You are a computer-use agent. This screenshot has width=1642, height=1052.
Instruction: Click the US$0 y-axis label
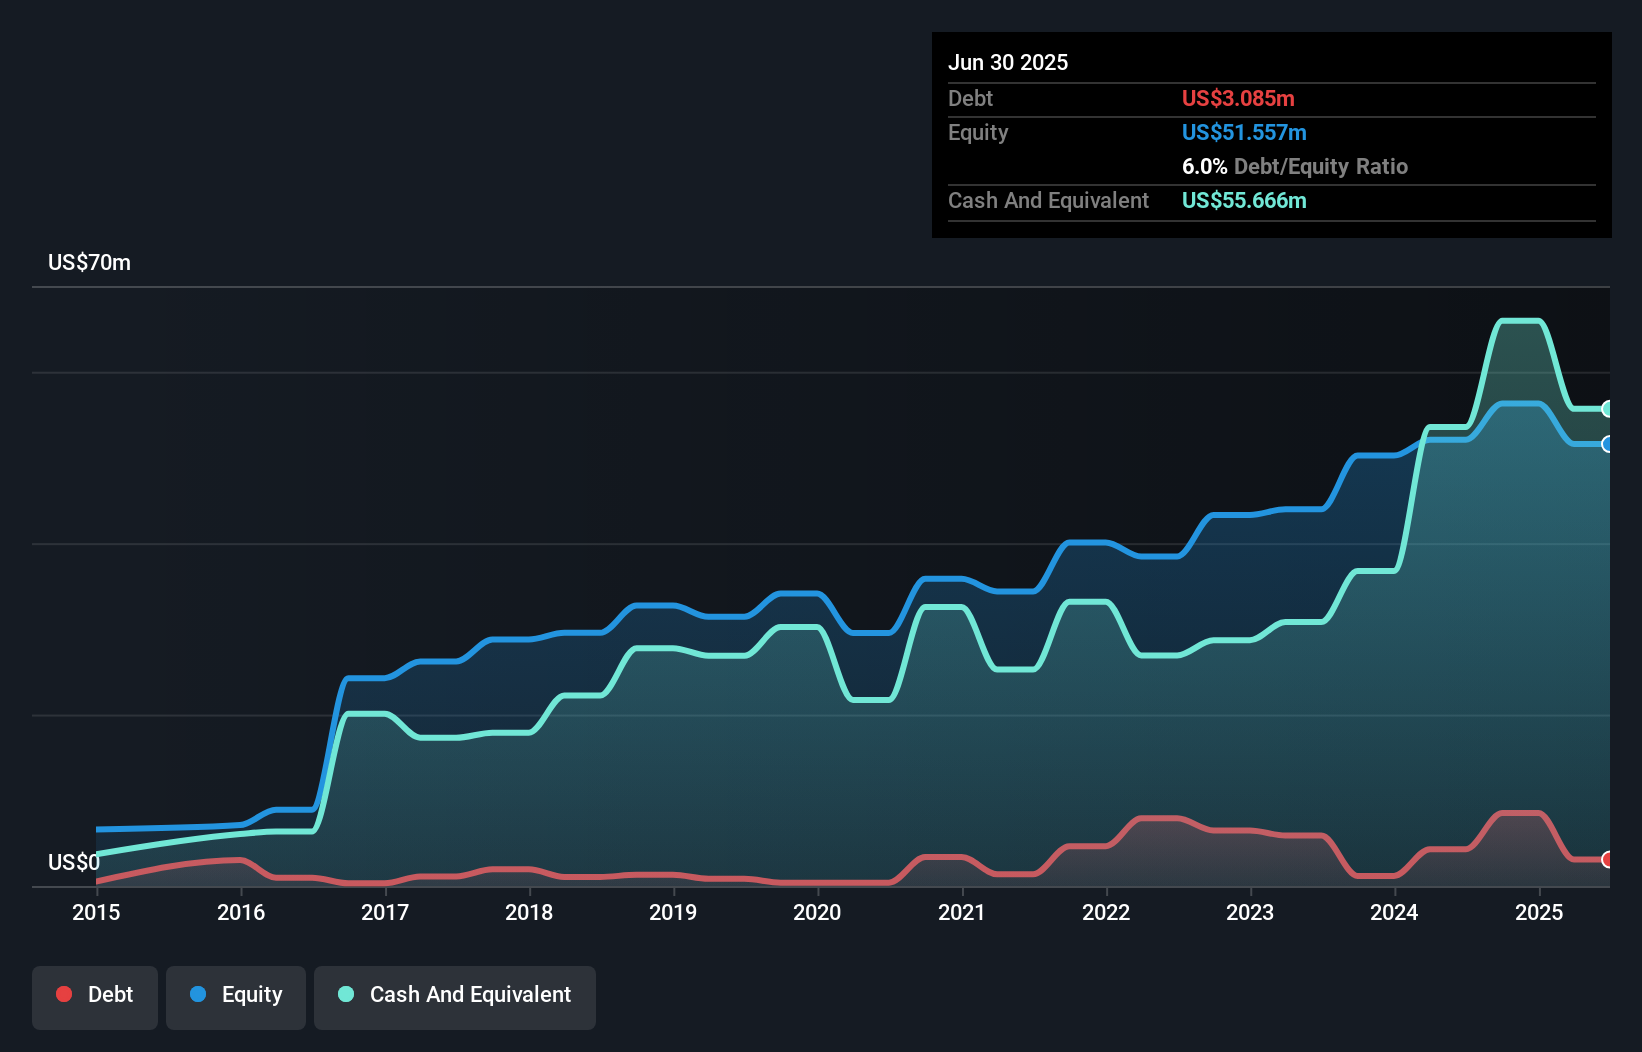pyautogui.click(x=74, y=862)
